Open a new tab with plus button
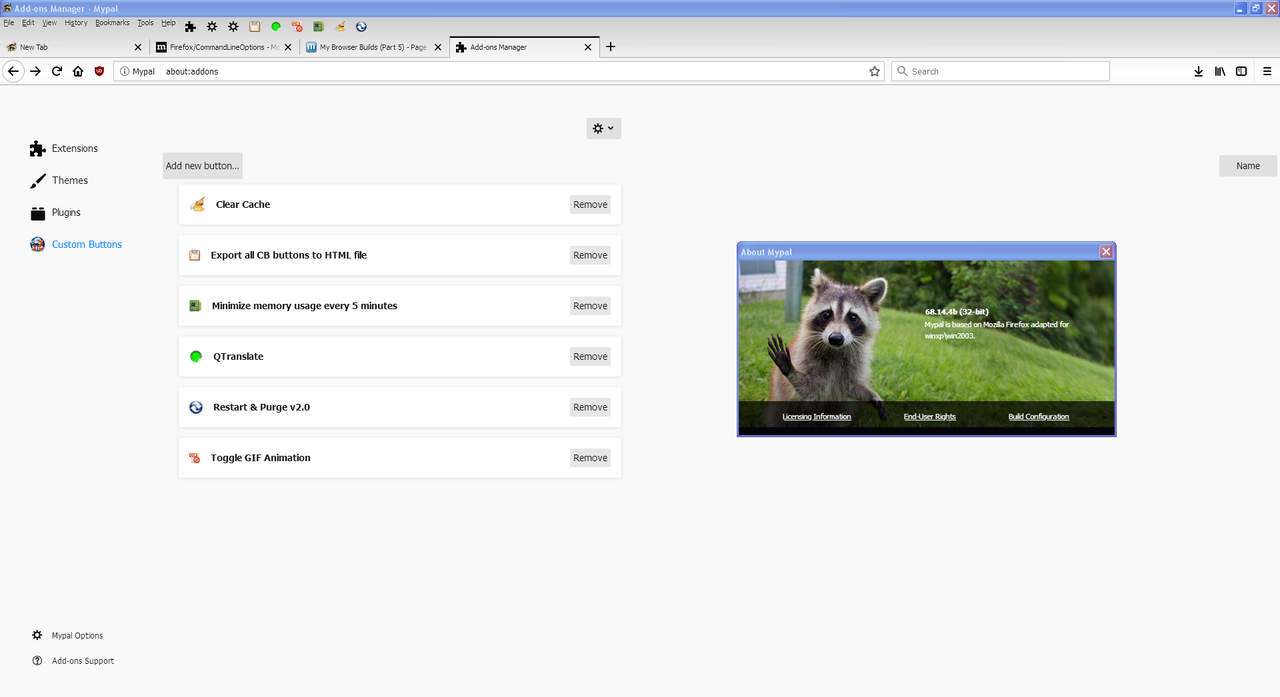 point(611,46)
